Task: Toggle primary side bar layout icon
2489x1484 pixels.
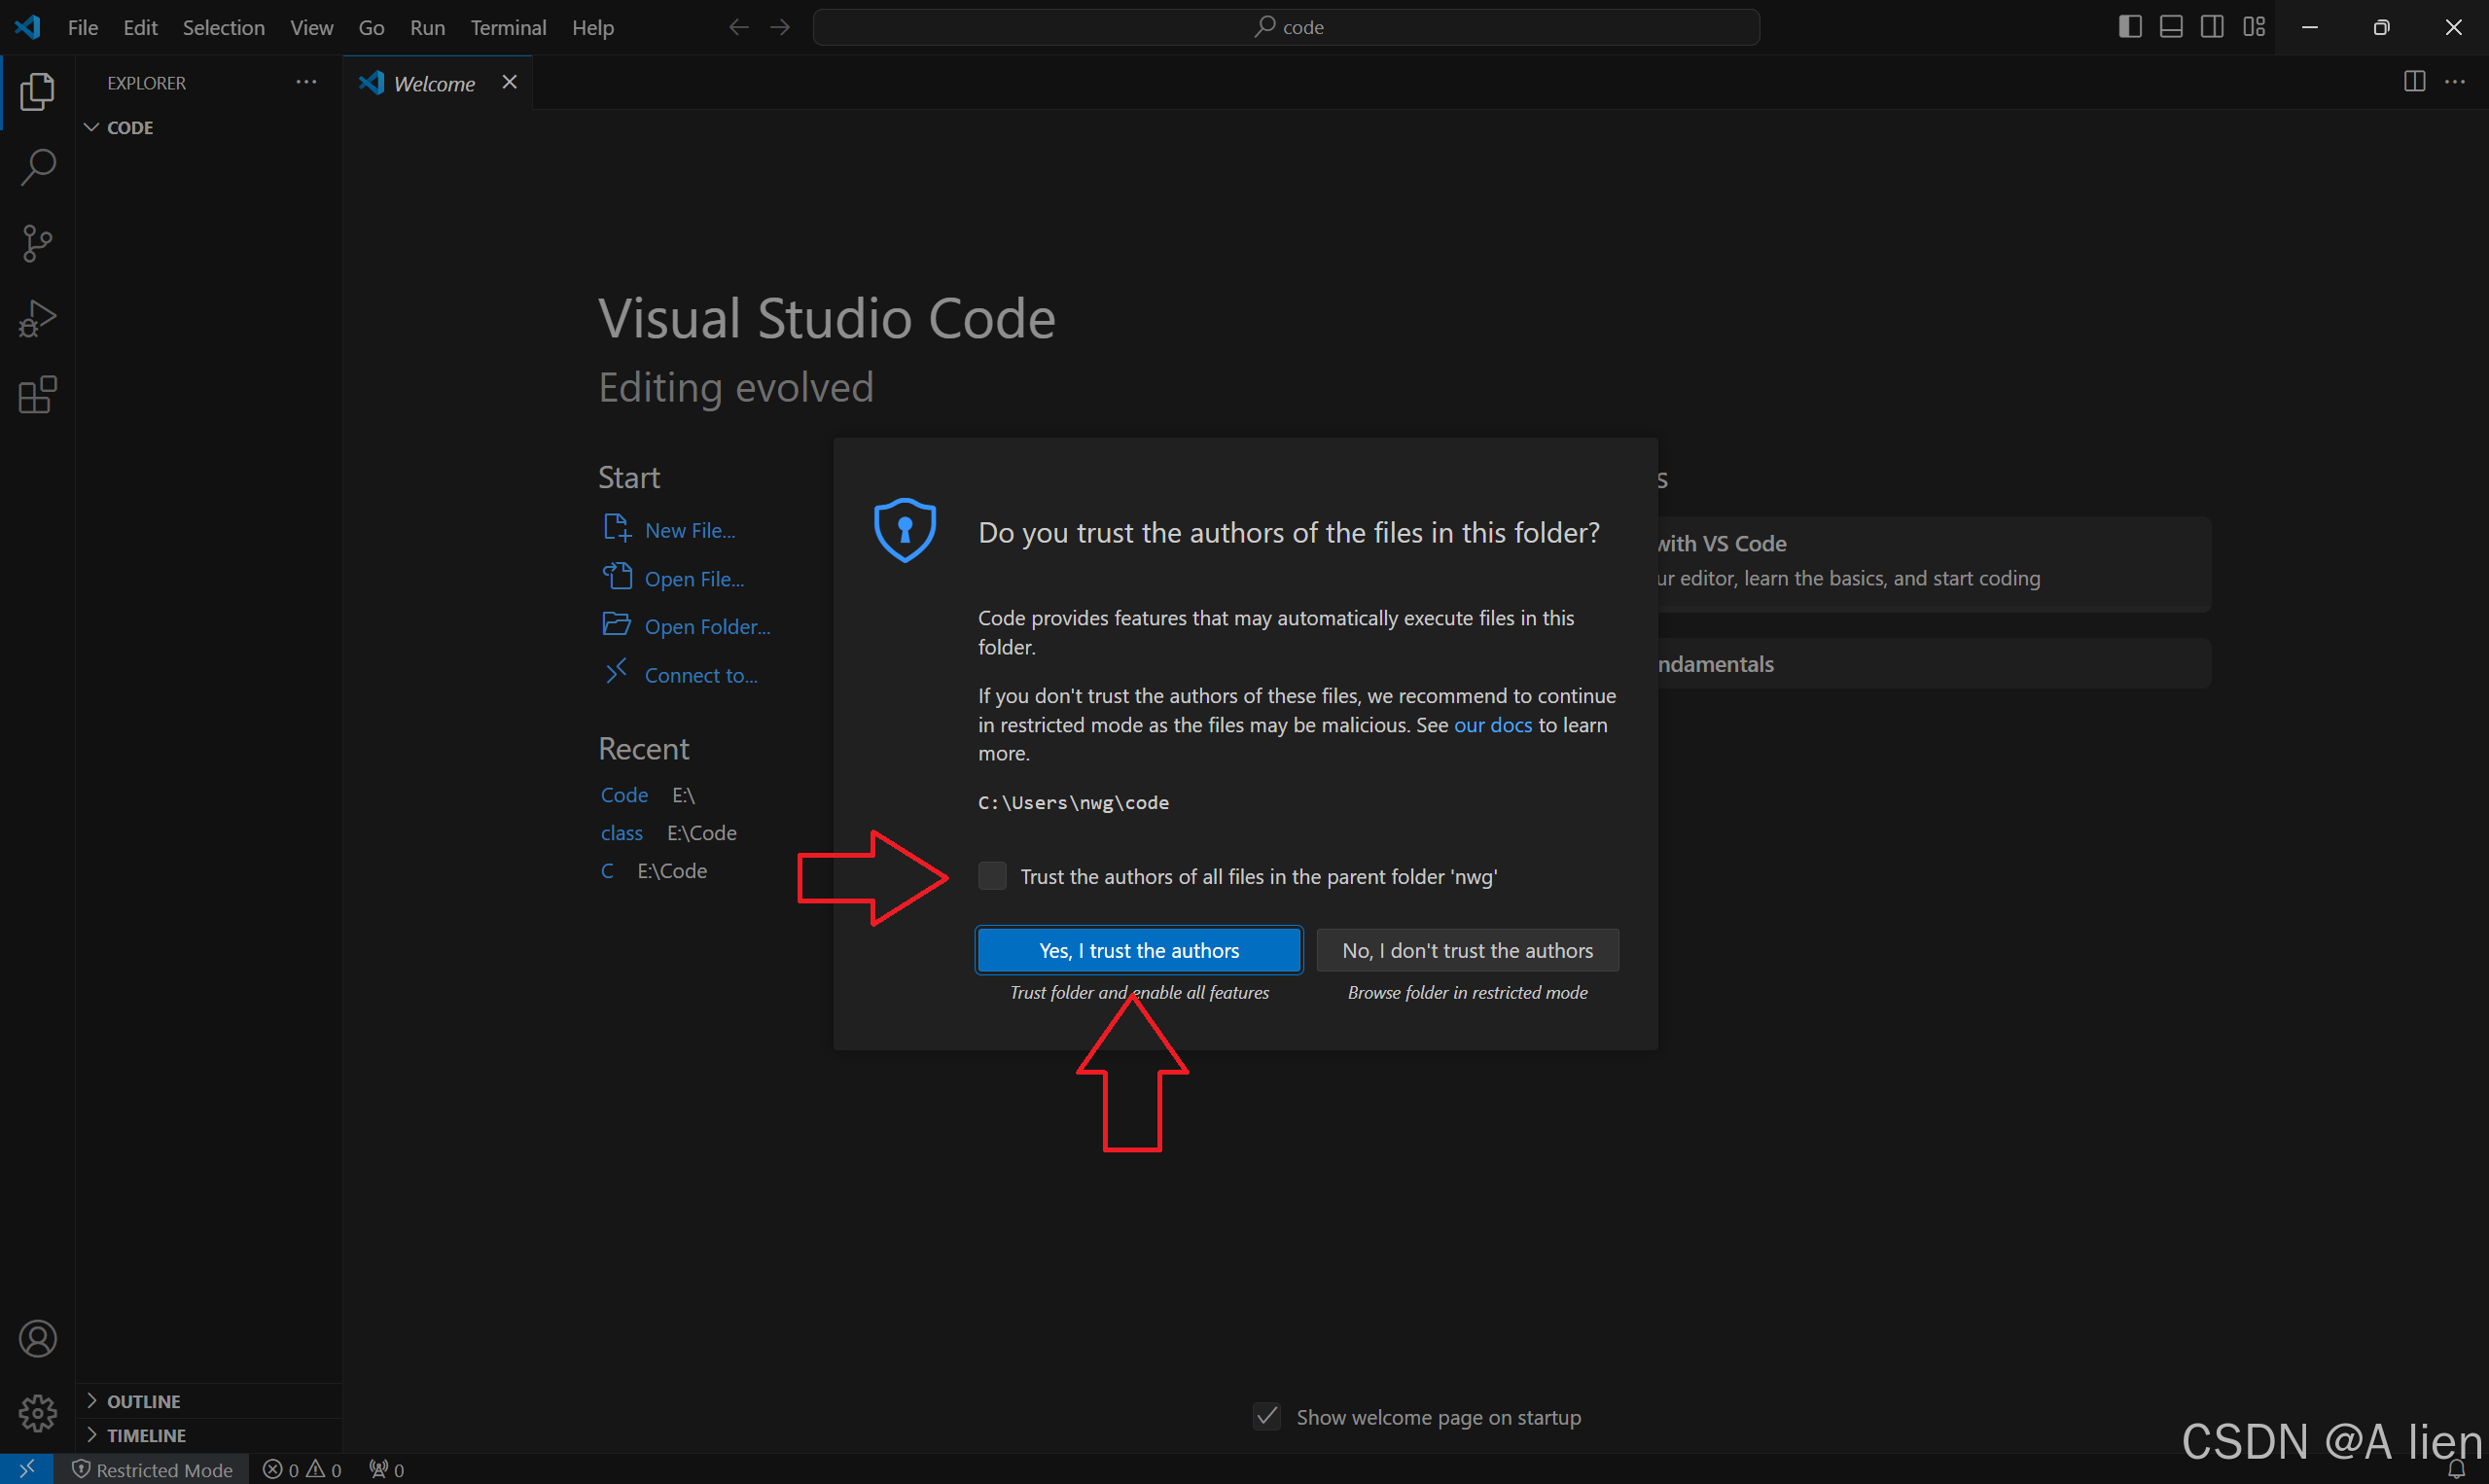Action: [x=2129, y=27]
